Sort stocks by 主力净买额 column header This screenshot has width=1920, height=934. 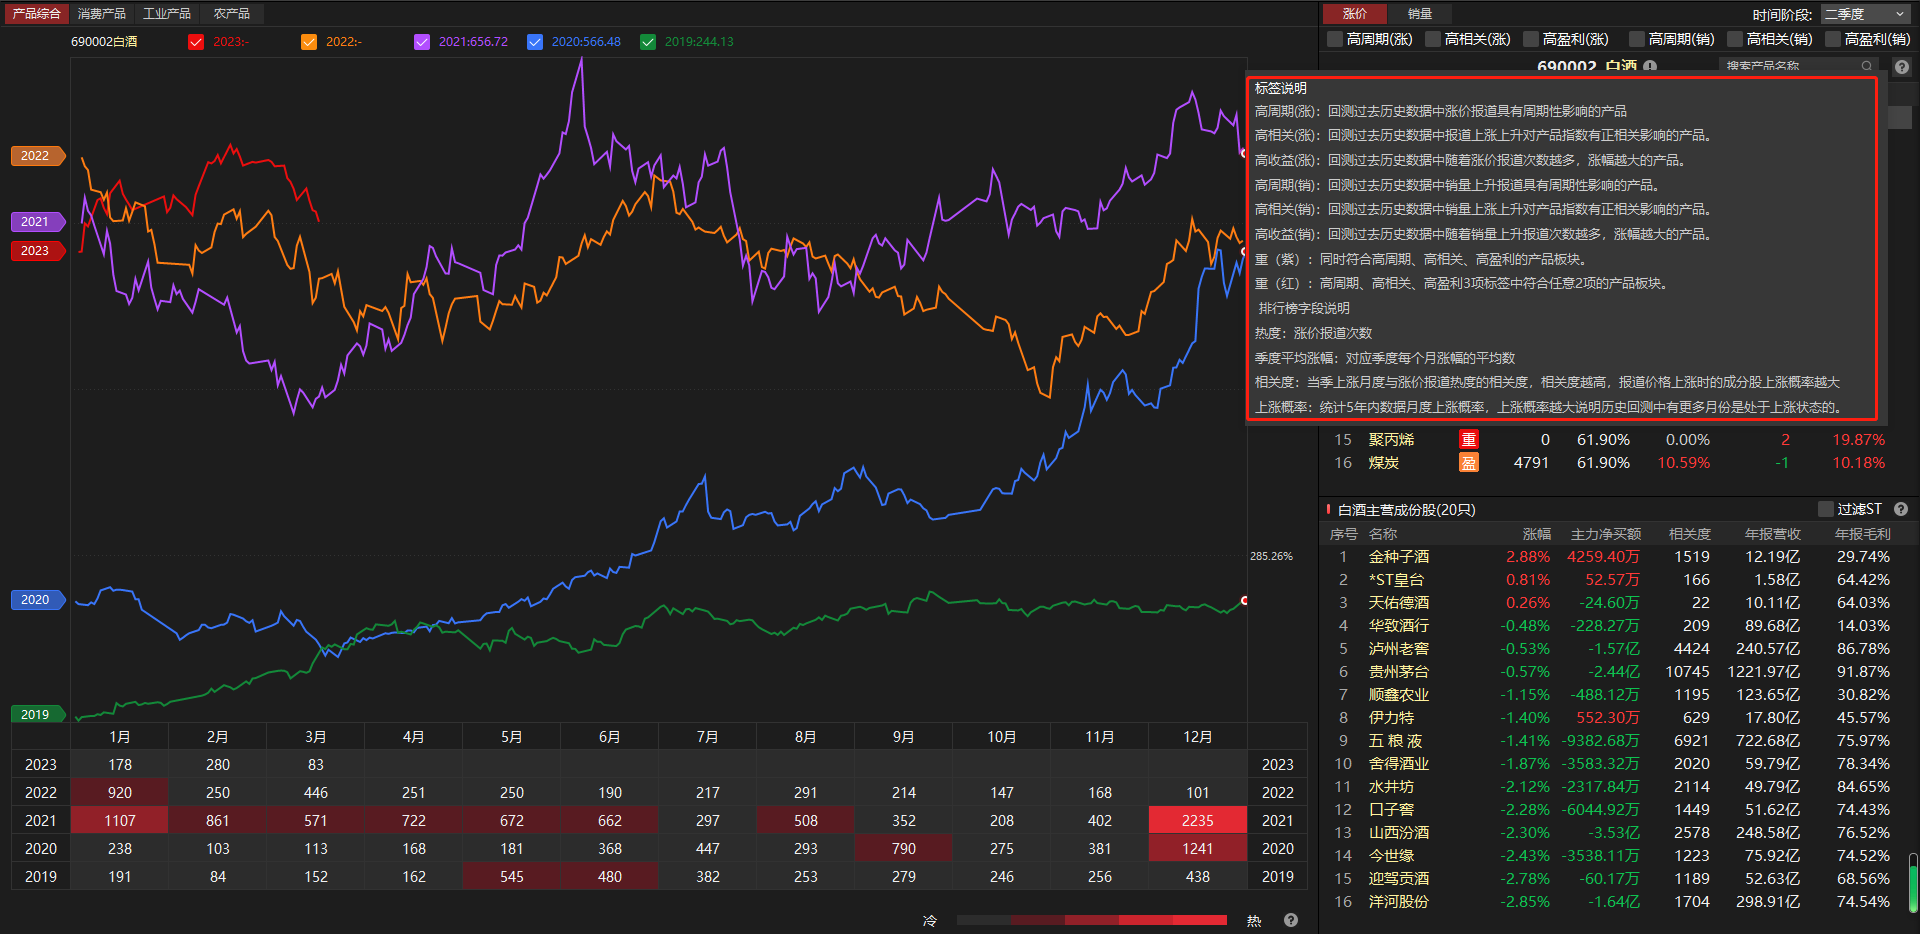pos(1606,534)
